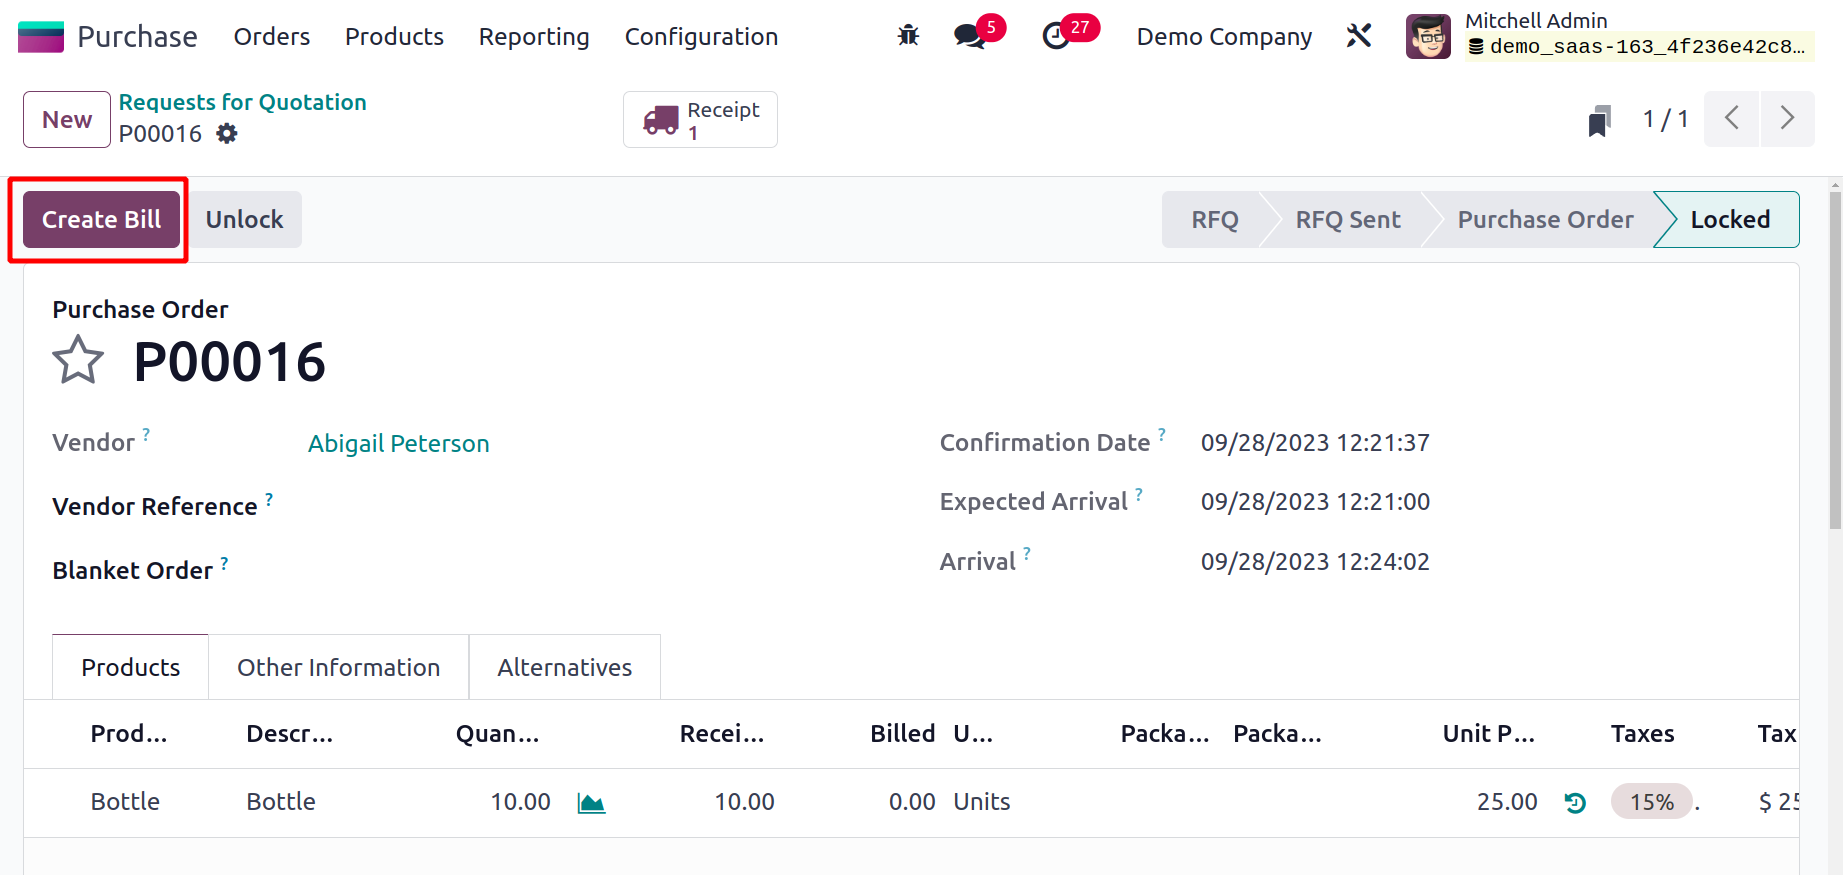Click the bookmark icon near pager
This screenshot has width=1843, height=875.
[1599, 121]
